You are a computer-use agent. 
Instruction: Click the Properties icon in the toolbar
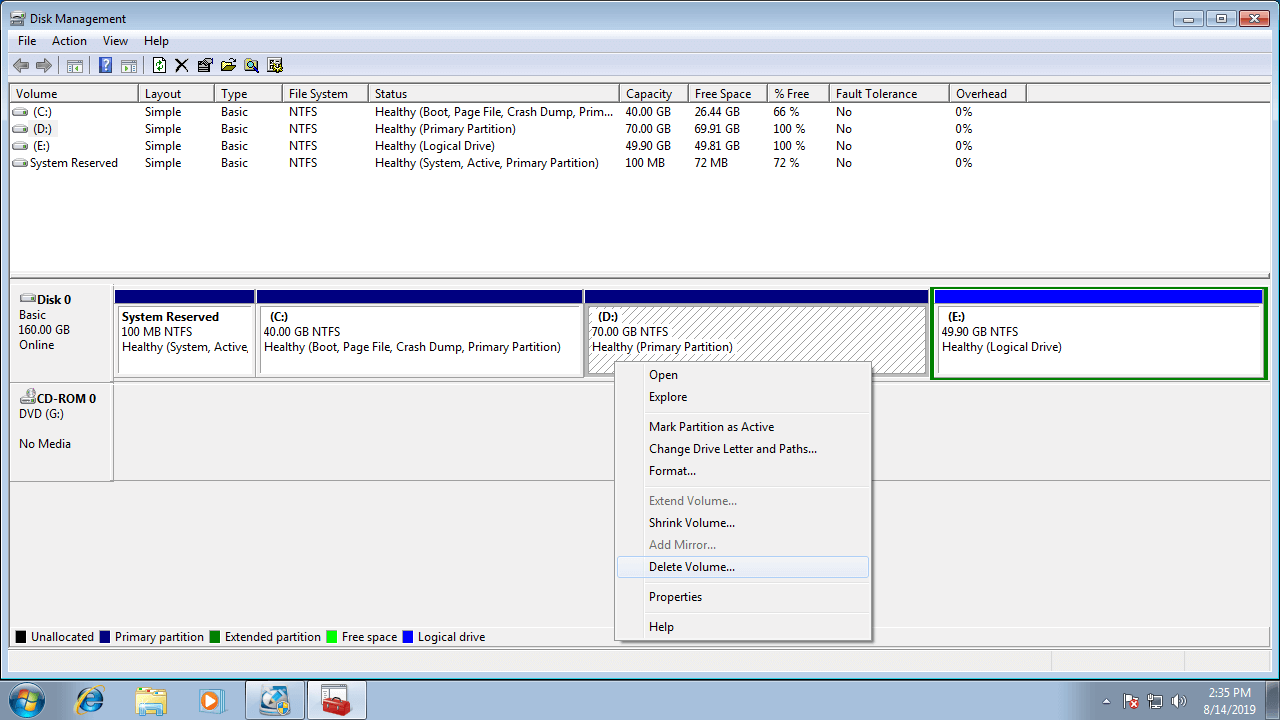click(x=205, y=66)
